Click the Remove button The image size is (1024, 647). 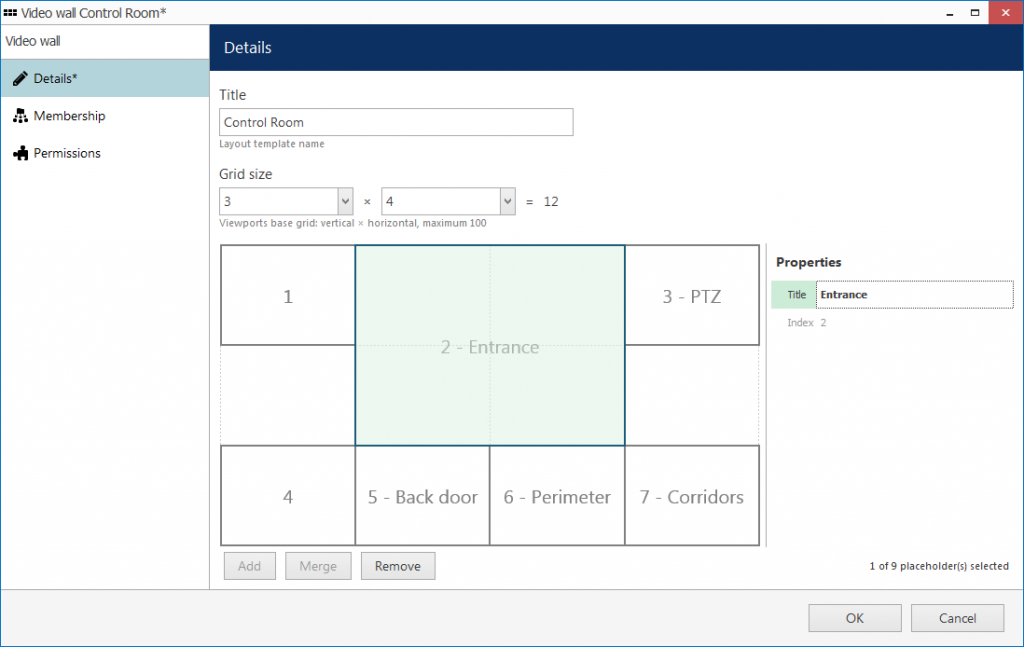398,566
